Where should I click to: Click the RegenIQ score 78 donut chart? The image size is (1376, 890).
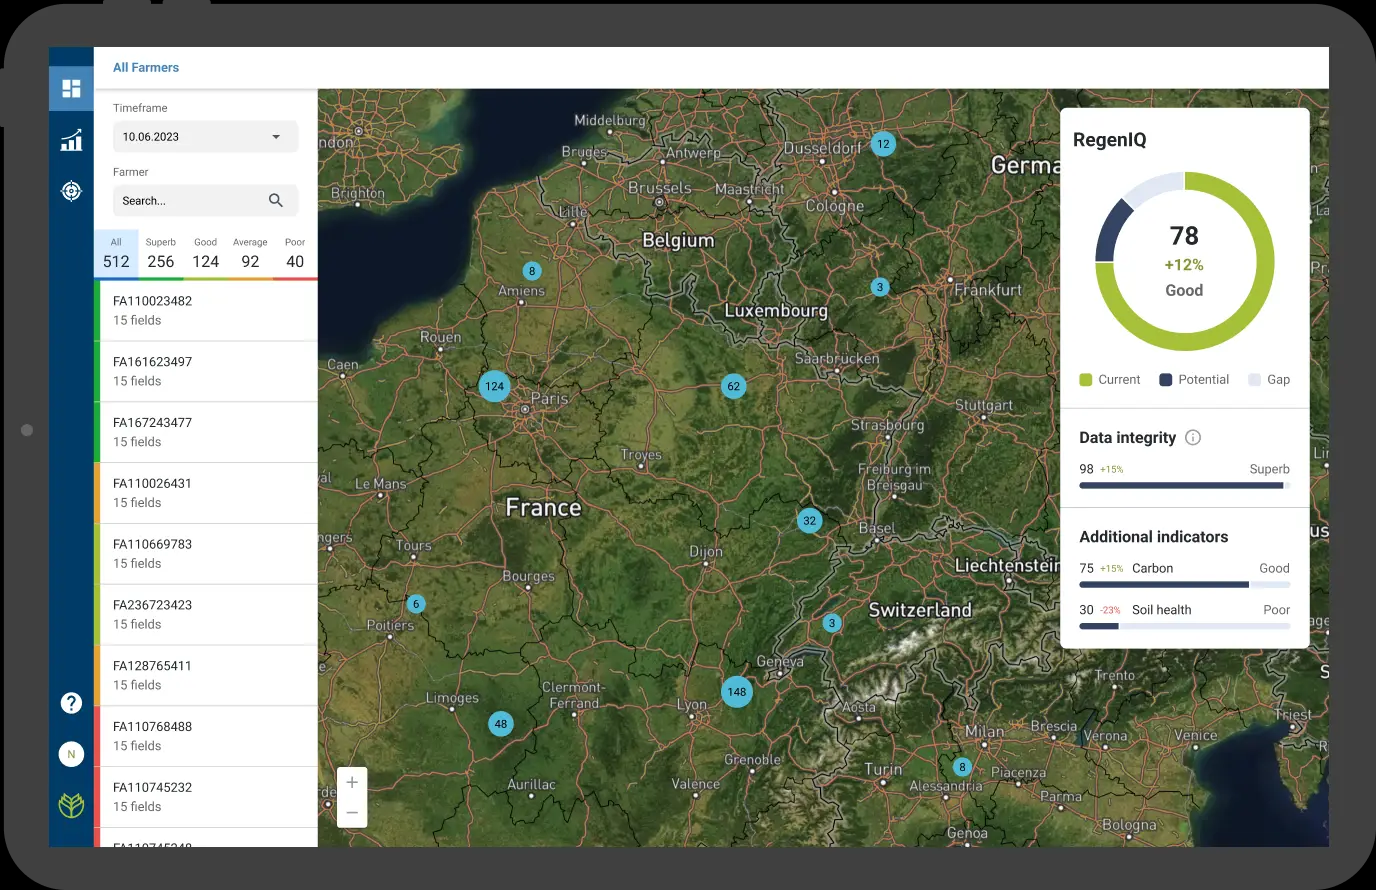pyautogui.click(x=1185, y=261)
